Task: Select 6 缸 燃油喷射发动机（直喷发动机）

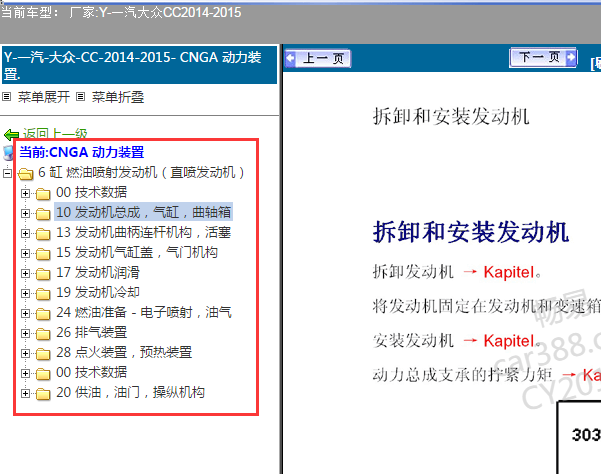Action: tap(141, 173)
